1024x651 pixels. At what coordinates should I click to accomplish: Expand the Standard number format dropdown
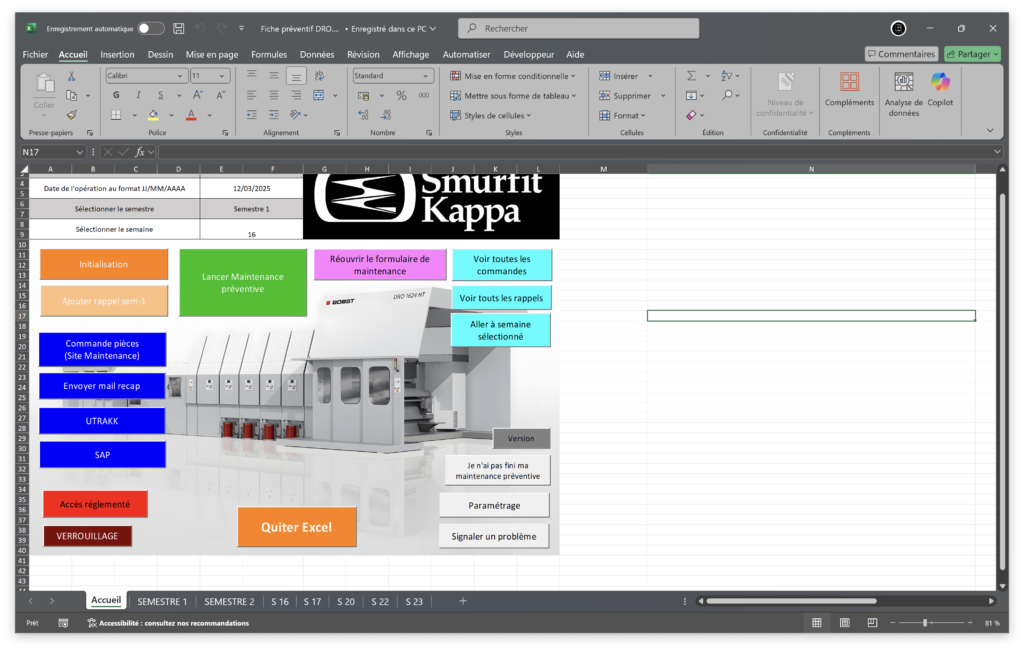pyautogui.click(x=392, y=76)
